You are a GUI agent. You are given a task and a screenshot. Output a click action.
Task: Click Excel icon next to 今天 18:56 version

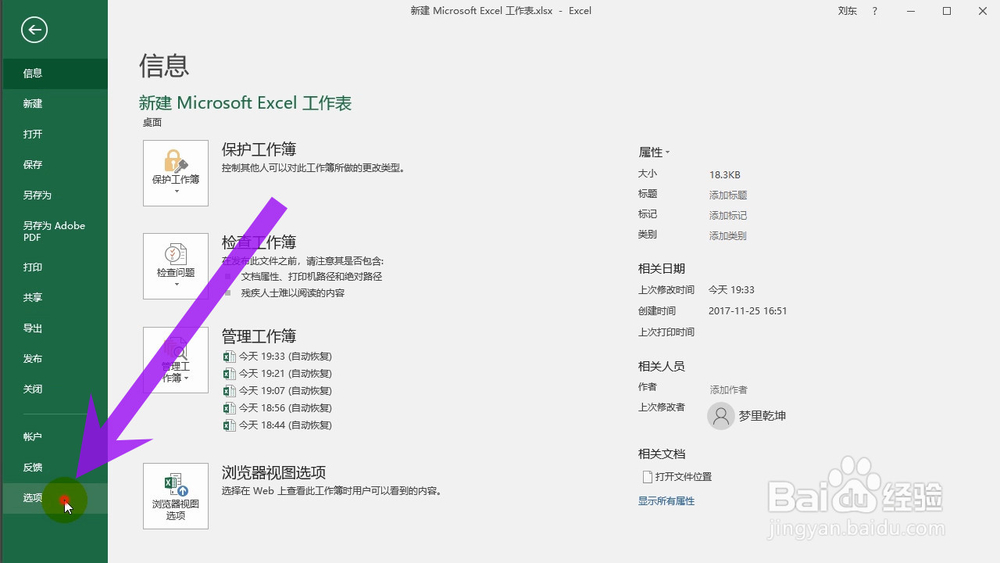229,408
